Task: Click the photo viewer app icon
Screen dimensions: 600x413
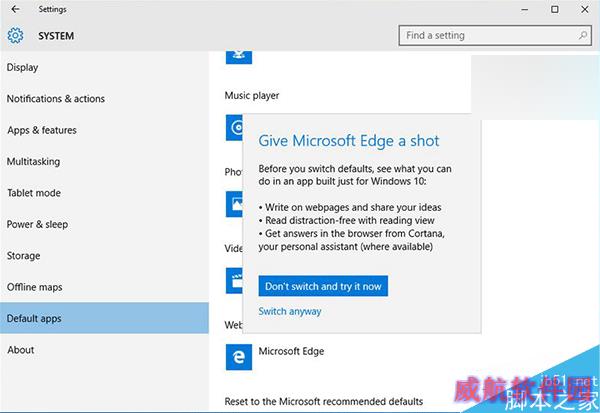Action: point(234,204)
